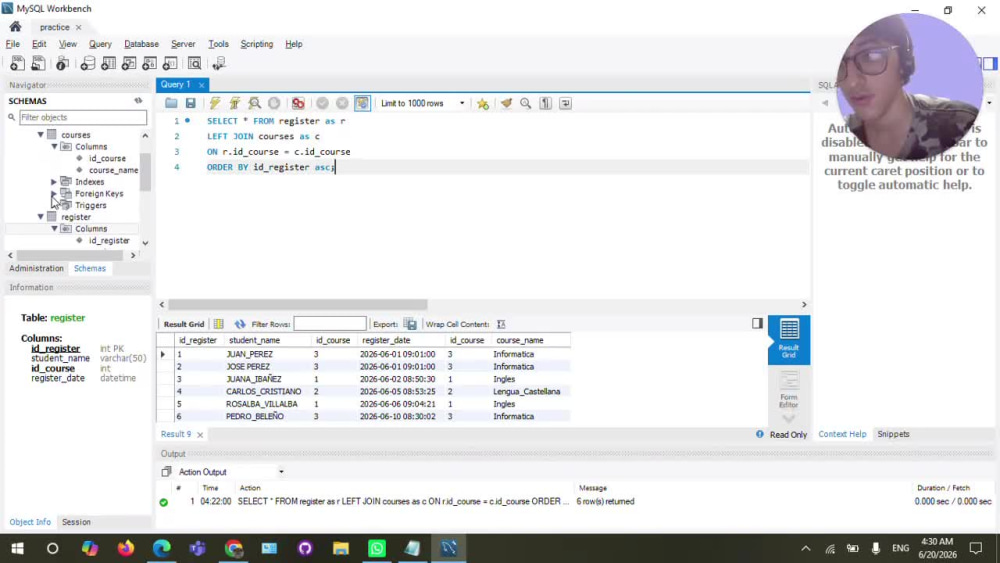Toggle word wrapping in the editor
This screenshot has width=1000, height=563.
click(x=565, y=103)
